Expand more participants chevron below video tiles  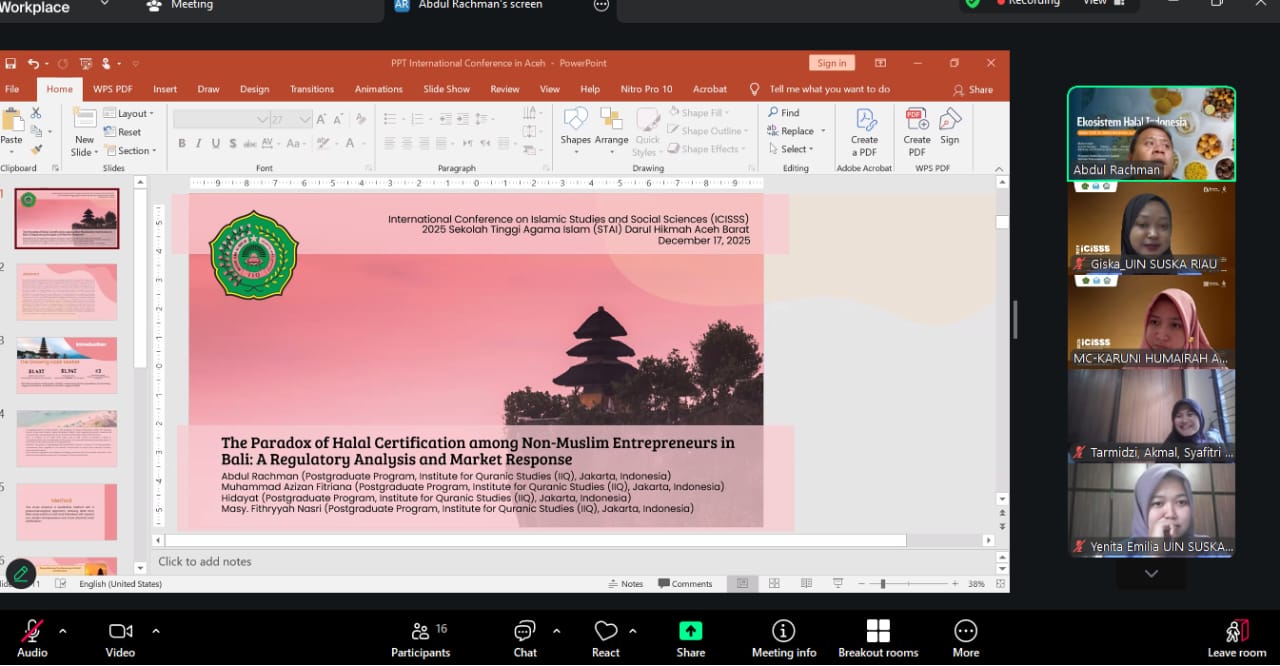point(1151,574)
